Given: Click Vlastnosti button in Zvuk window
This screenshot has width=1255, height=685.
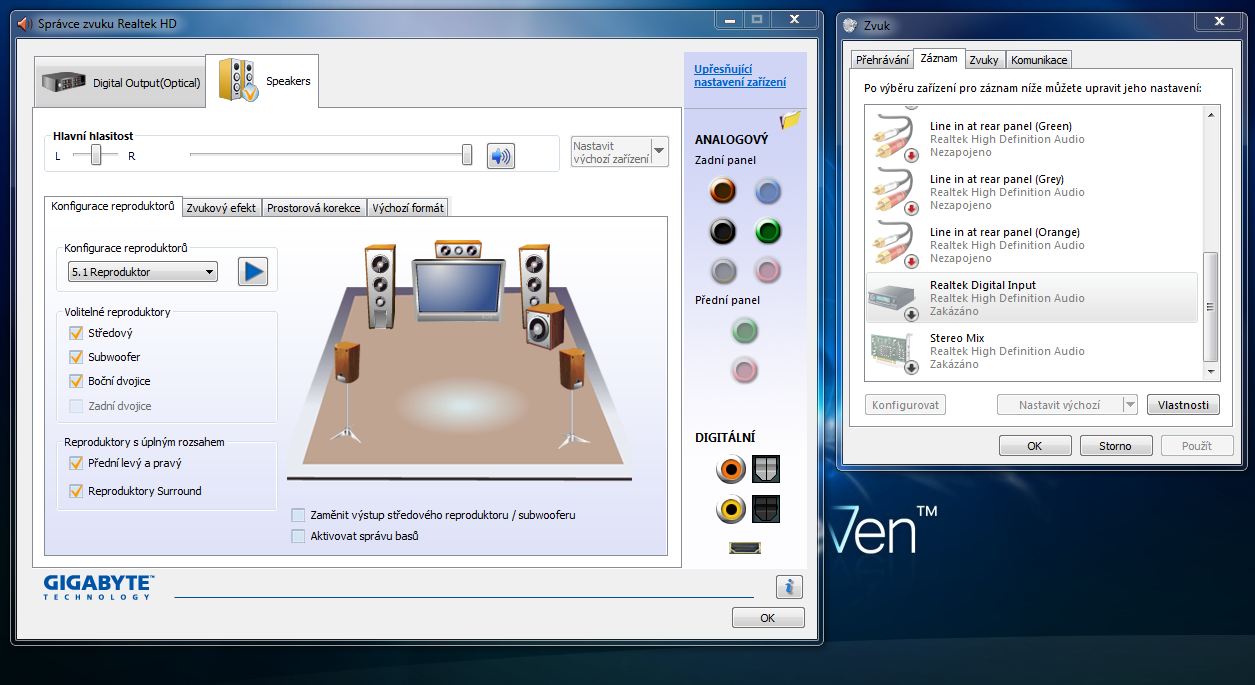Looking at the screenshot, I should pyautogui.click(x=1184, y=405).
